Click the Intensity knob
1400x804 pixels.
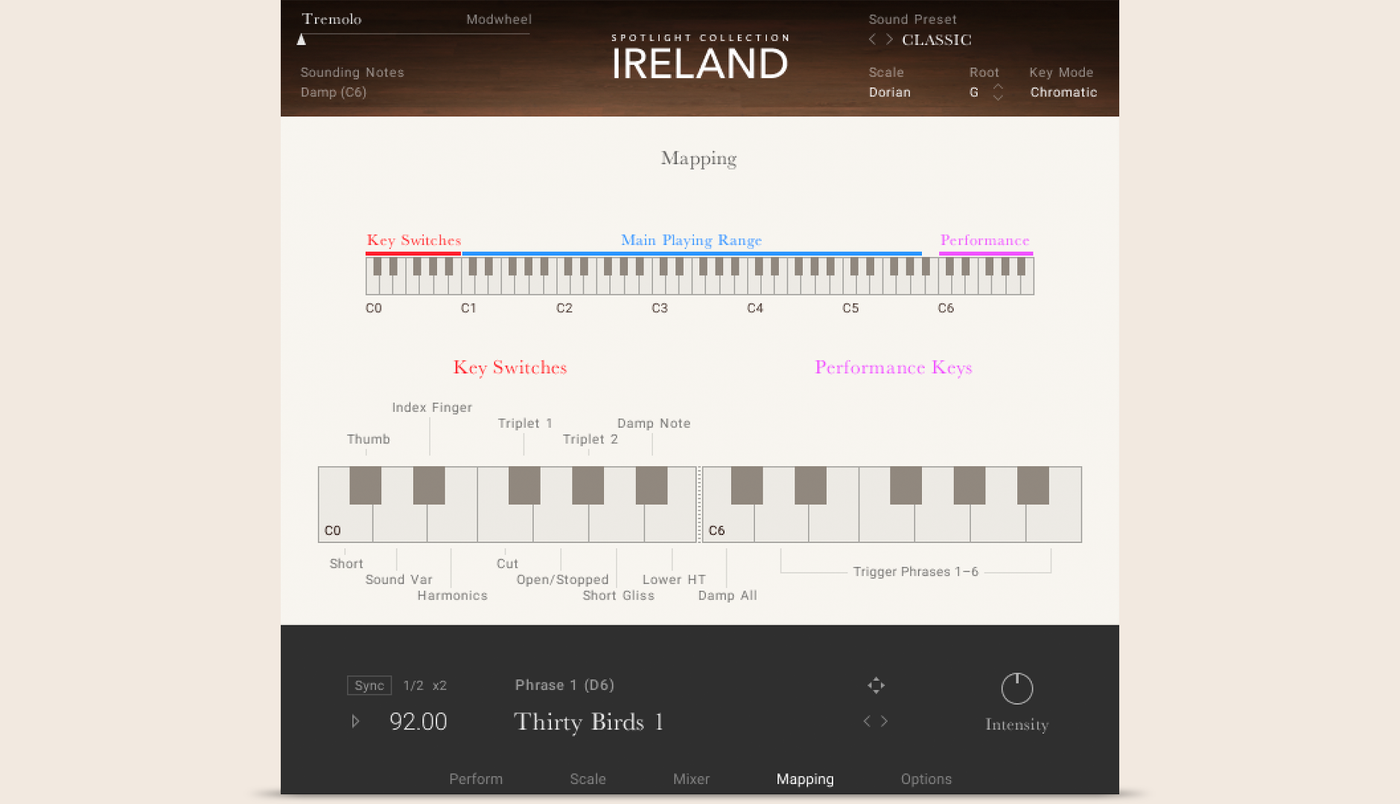(x=1017, y=688)
